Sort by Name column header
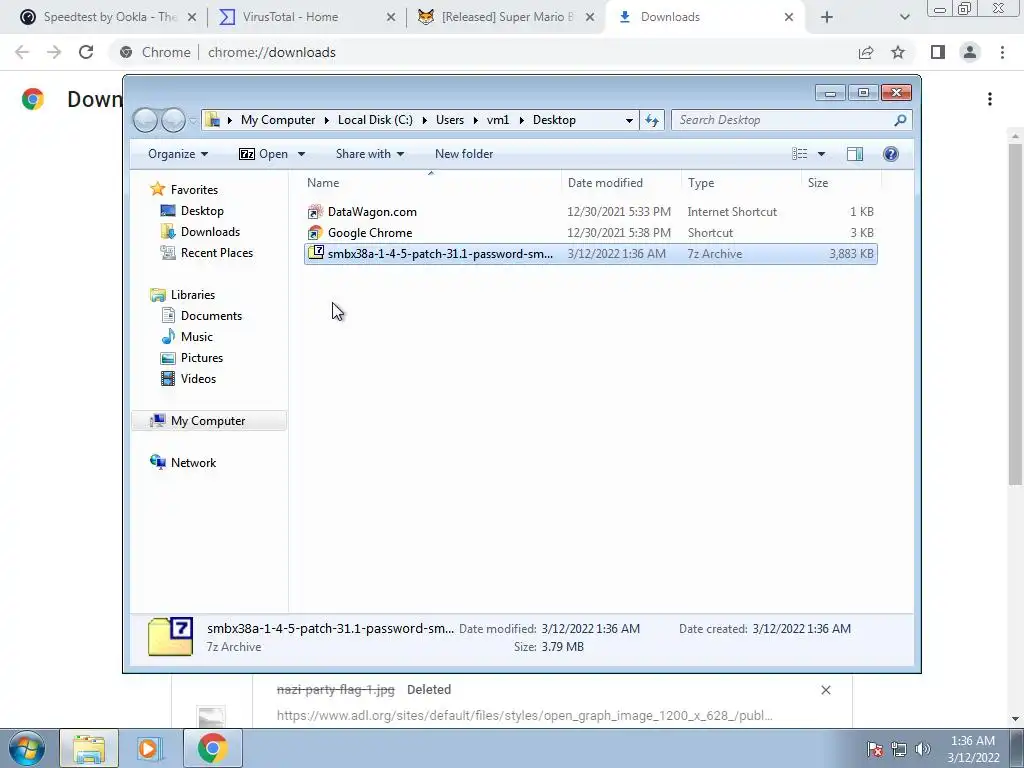 [x=431, y=183]
